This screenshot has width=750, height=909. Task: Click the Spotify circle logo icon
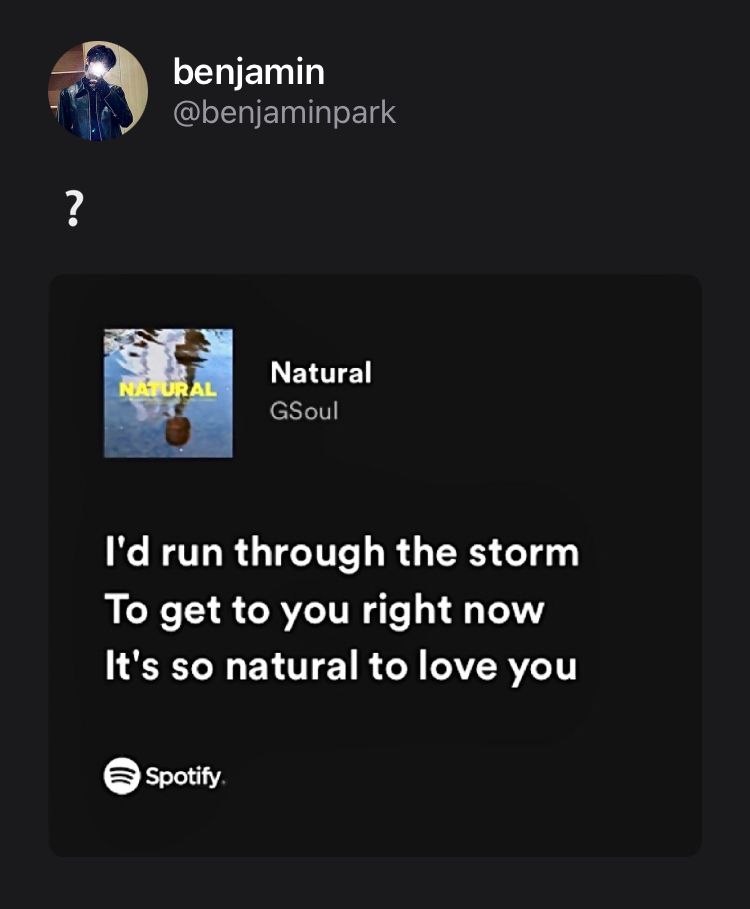click(122, 775)
